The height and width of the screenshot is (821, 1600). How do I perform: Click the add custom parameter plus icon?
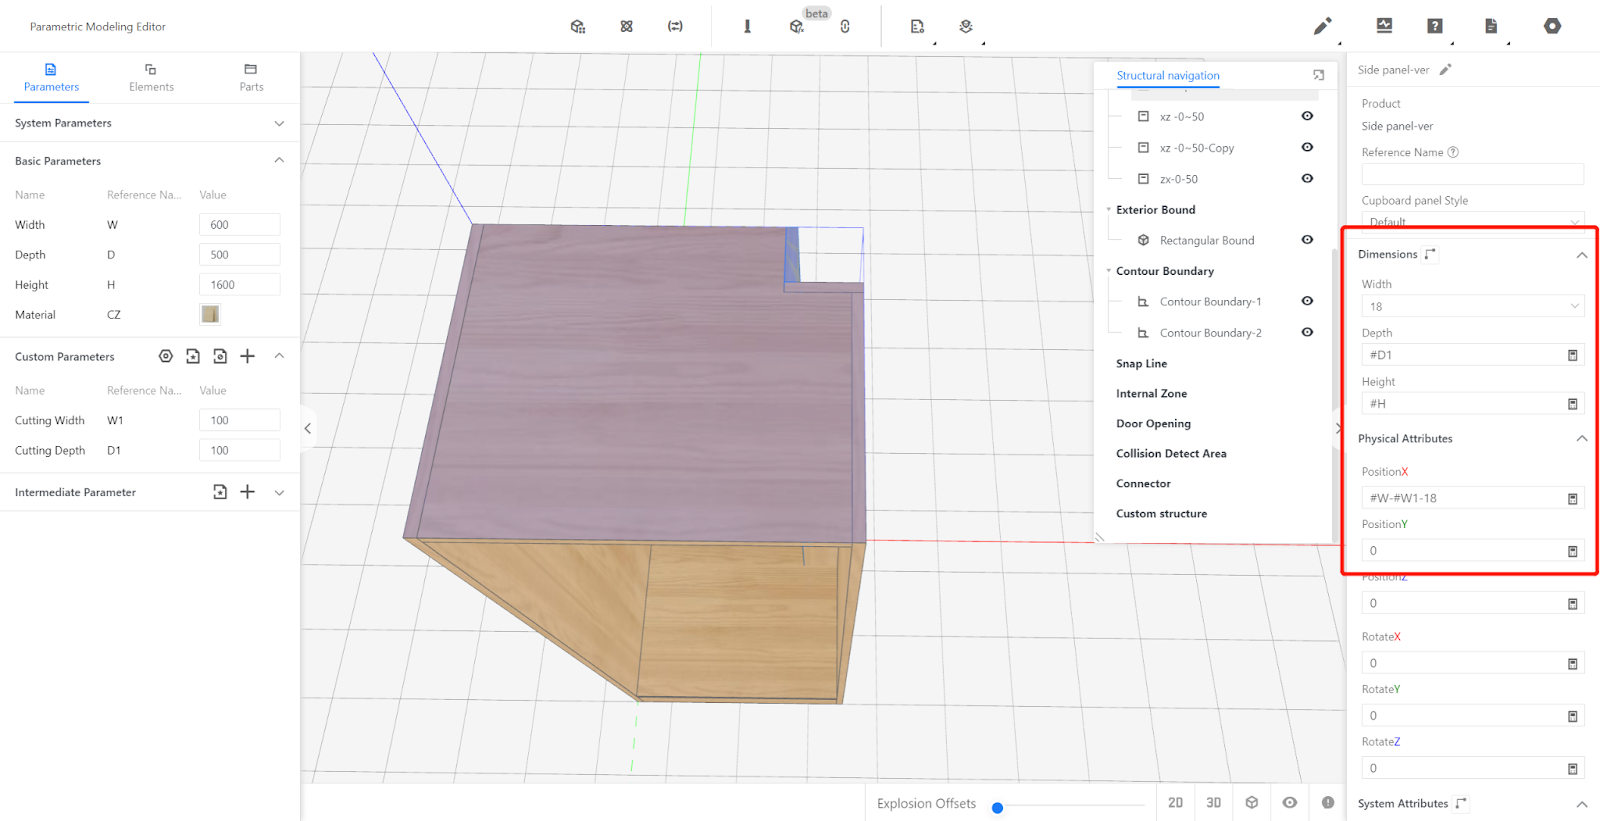pos(248,356)
